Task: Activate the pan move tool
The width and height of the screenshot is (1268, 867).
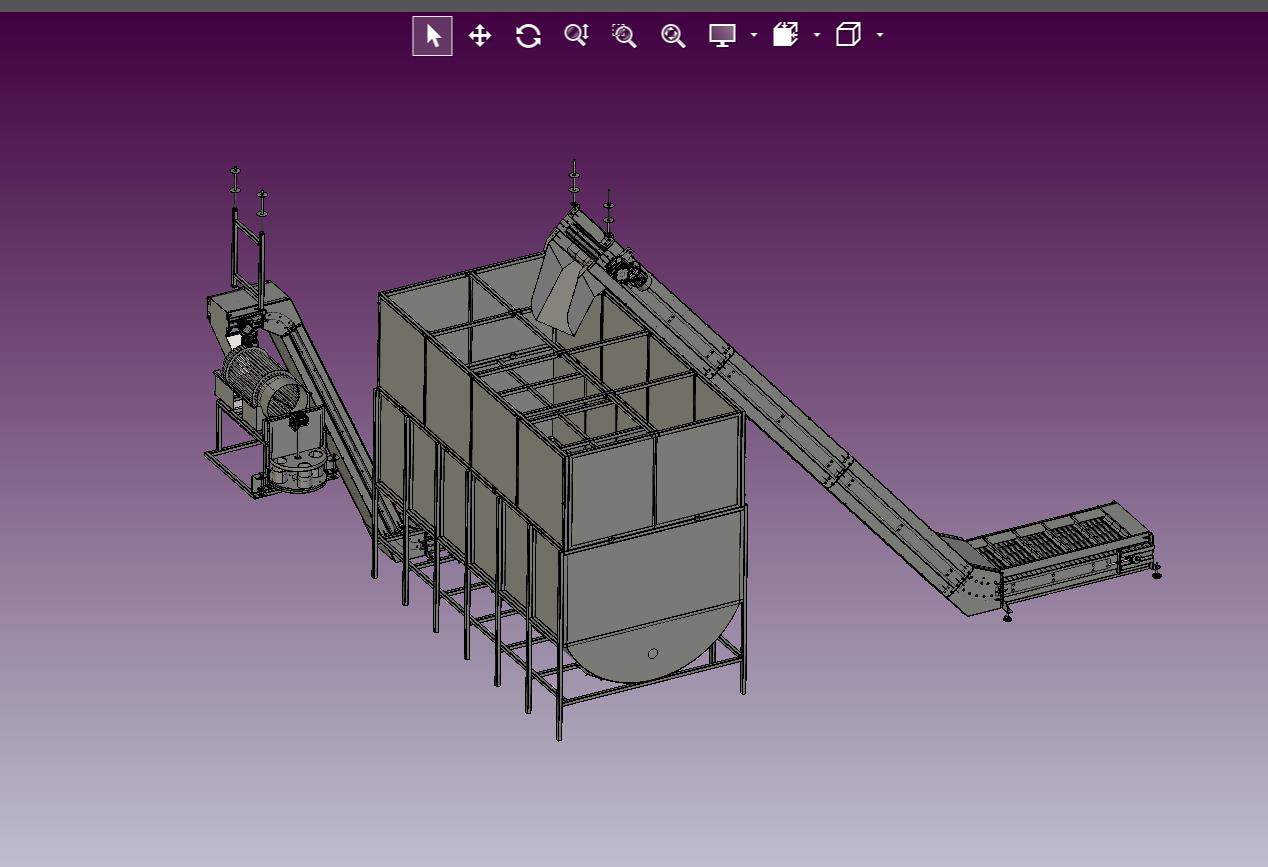Action: (x=480, y=36)
